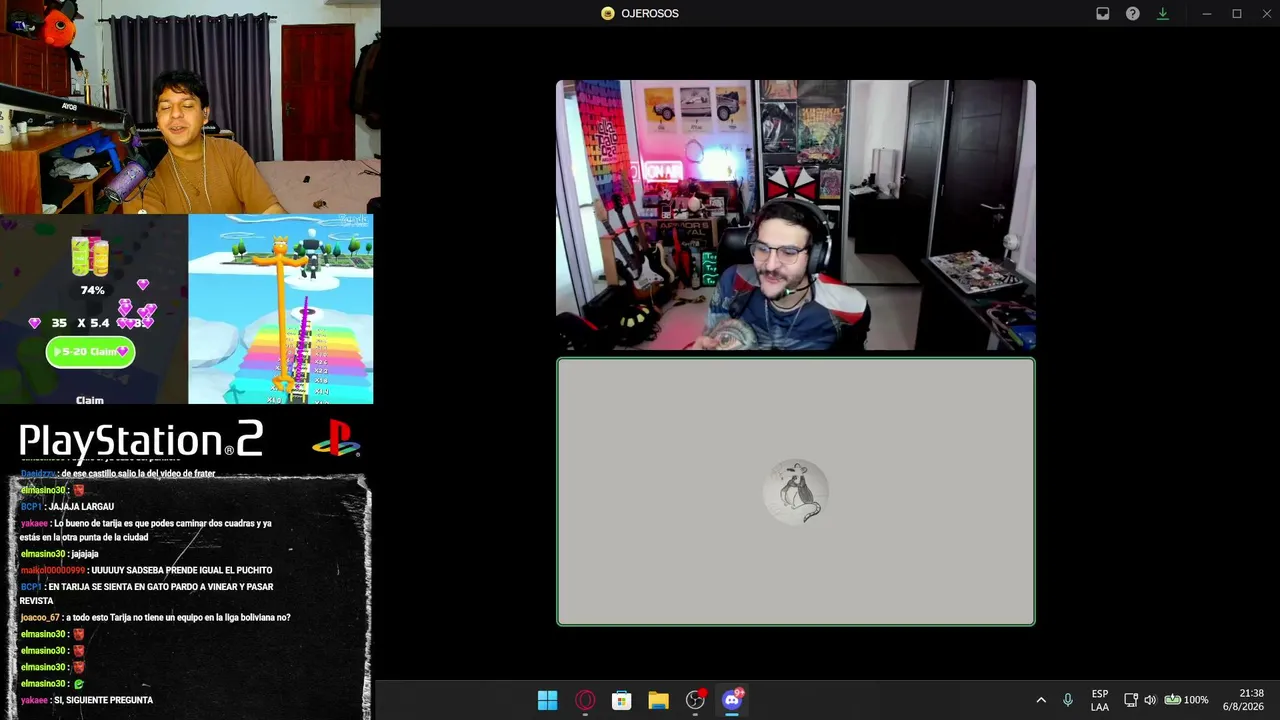Minimize the Discord window
Image resolution: width=1280 pixels, height=720 pixels.
(1207, 14)
